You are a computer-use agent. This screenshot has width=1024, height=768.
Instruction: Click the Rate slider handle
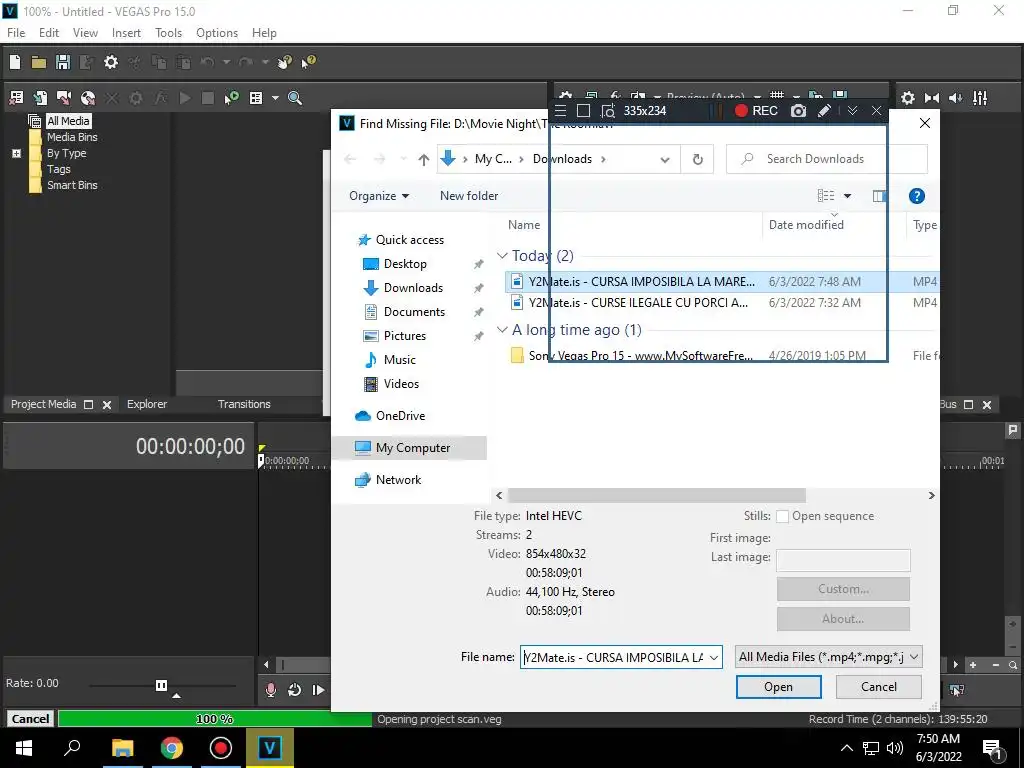point(161,685)
